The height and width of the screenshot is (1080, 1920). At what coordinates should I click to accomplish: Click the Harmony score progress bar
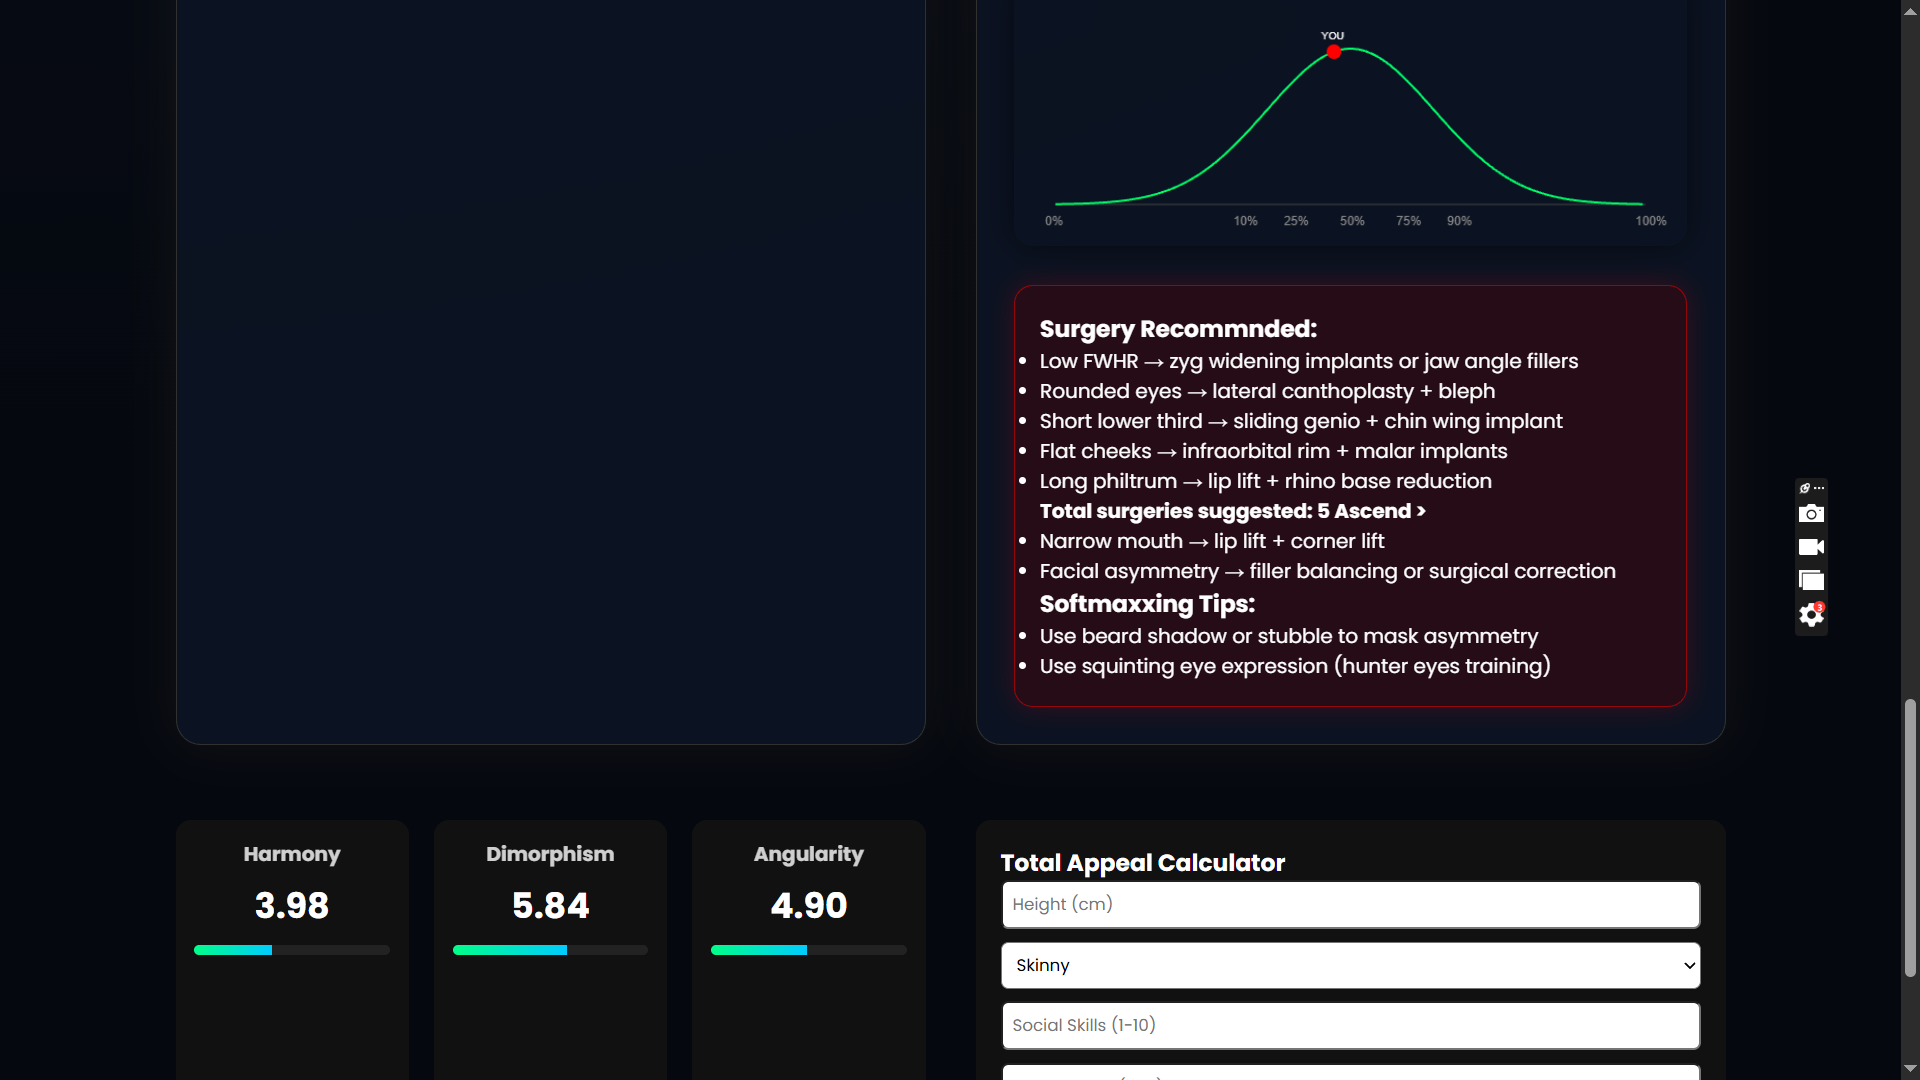[x=291, y=950]
